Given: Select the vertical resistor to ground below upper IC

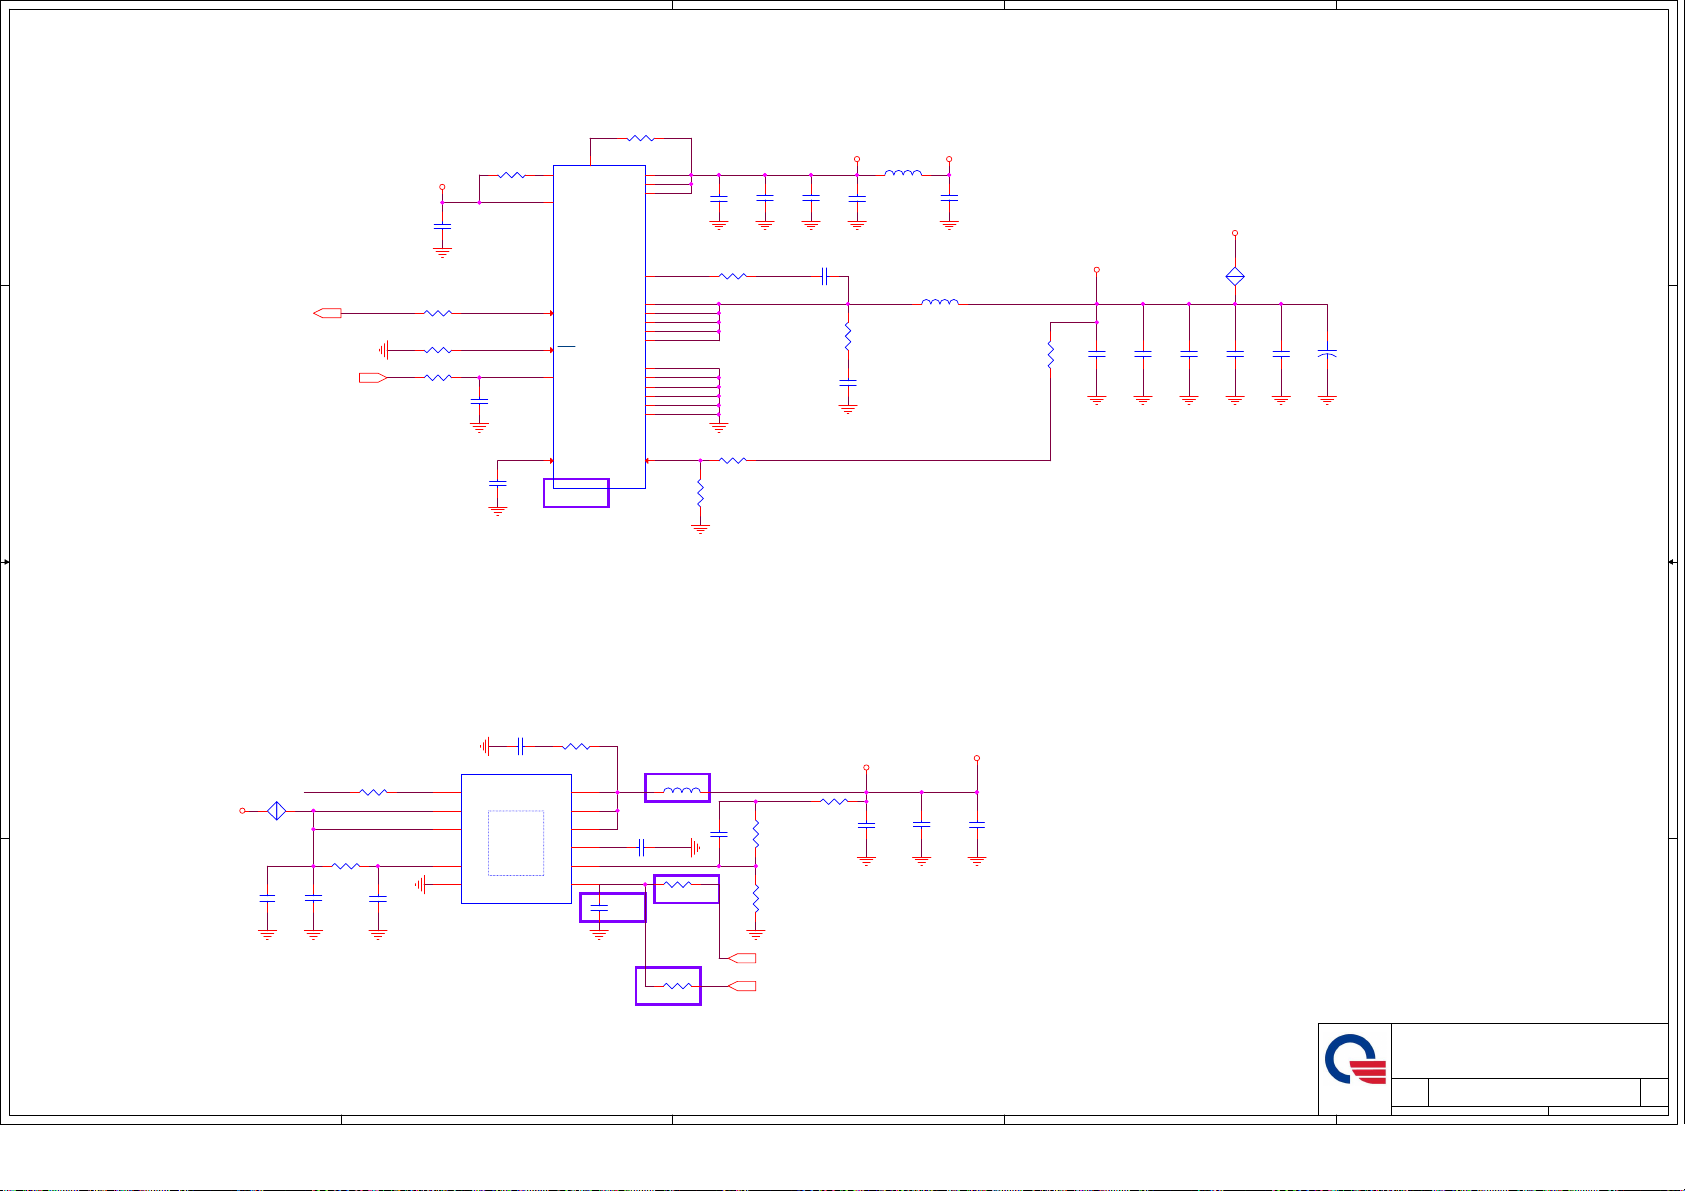Looking at the screenshot, I should [700, 495].
